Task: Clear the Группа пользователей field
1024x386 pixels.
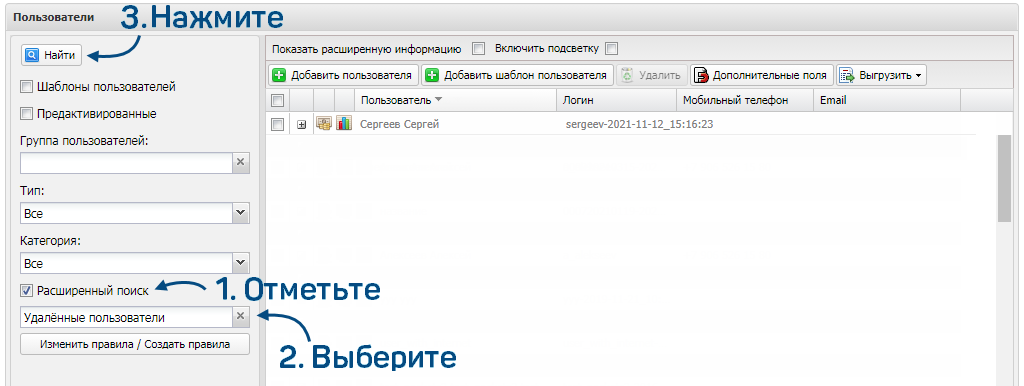Action: tap(241, 163)
